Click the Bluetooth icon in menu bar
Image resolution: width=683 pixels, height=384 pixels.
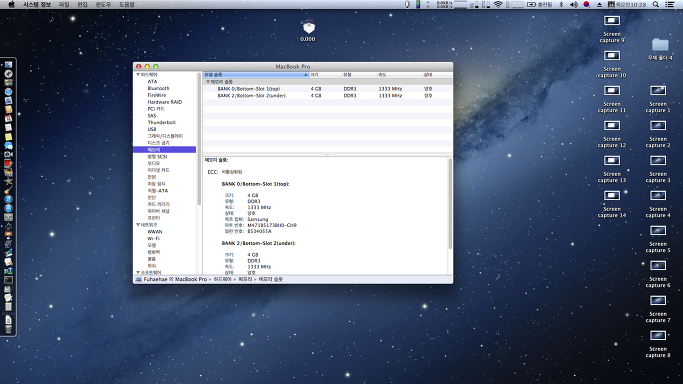(x=561, y=4)
